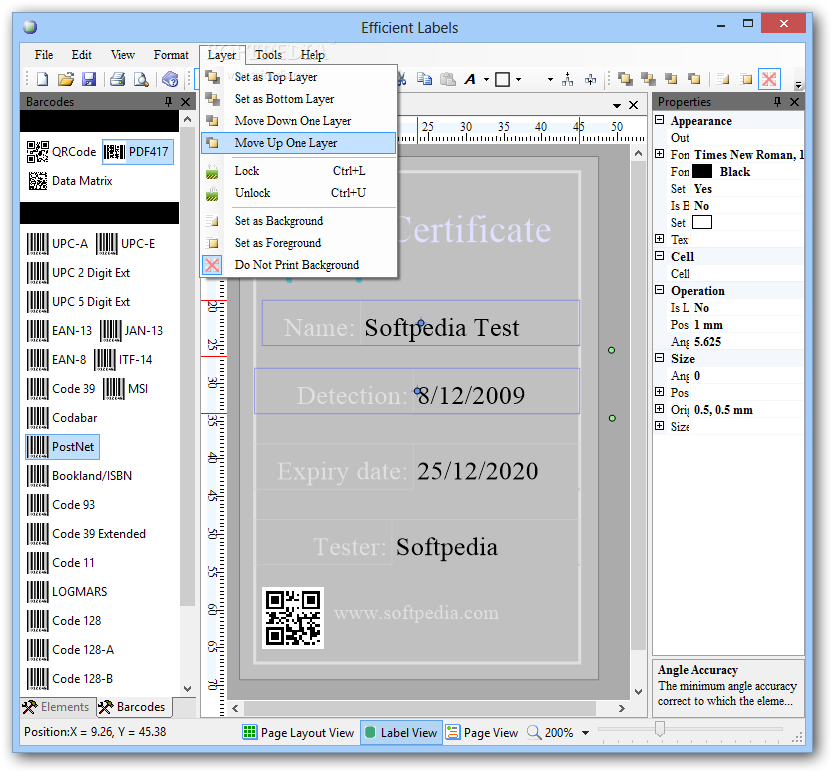Select the Codabar barcode type

pos(62,418)
